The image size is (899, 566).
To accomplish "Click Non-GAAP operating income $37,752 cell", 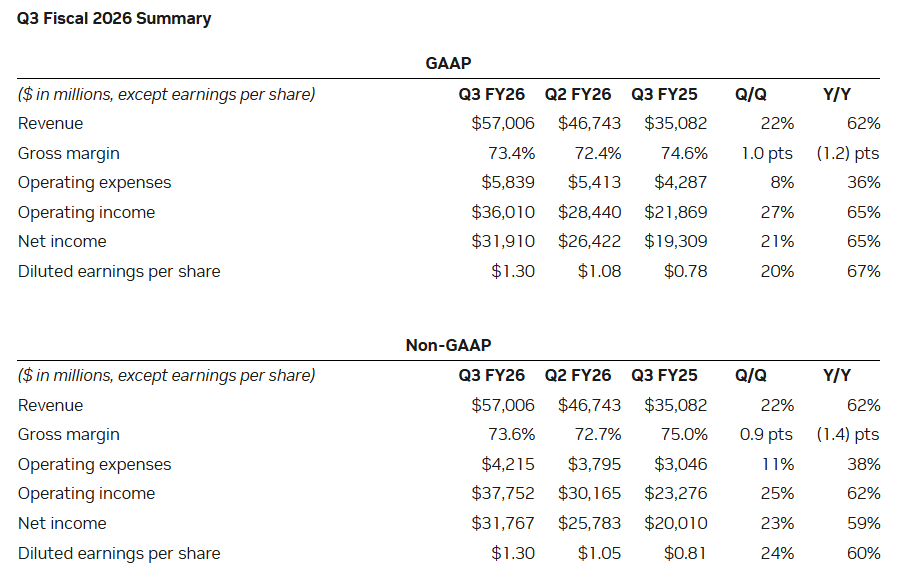I will pos(503,493).
